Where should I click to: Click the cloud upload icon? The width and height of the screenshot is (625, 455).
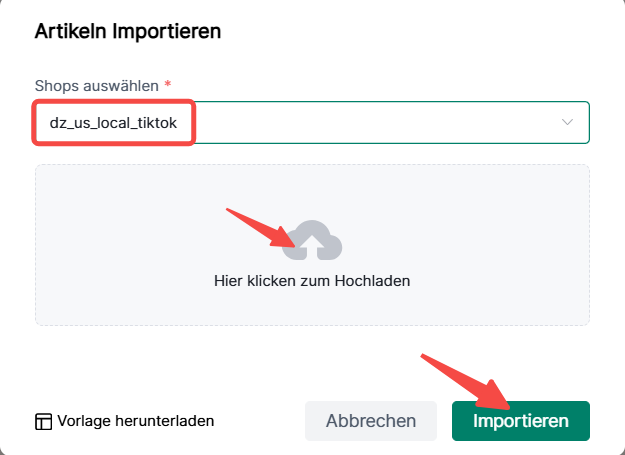tap(313, 240)
